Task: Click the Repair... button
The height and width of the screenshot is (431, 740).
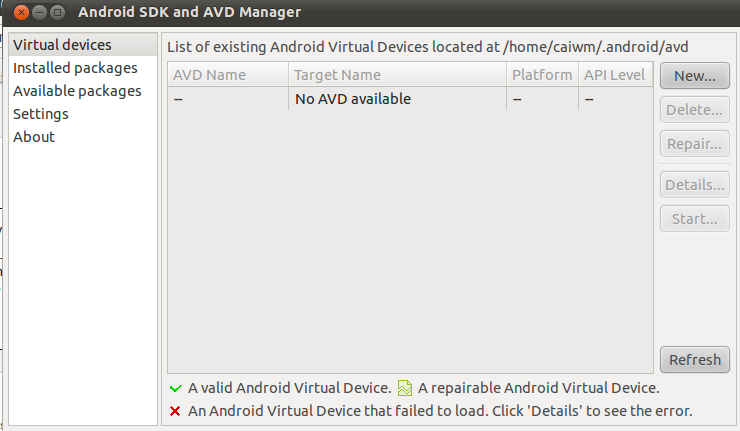Action: [x=695, y=144]
